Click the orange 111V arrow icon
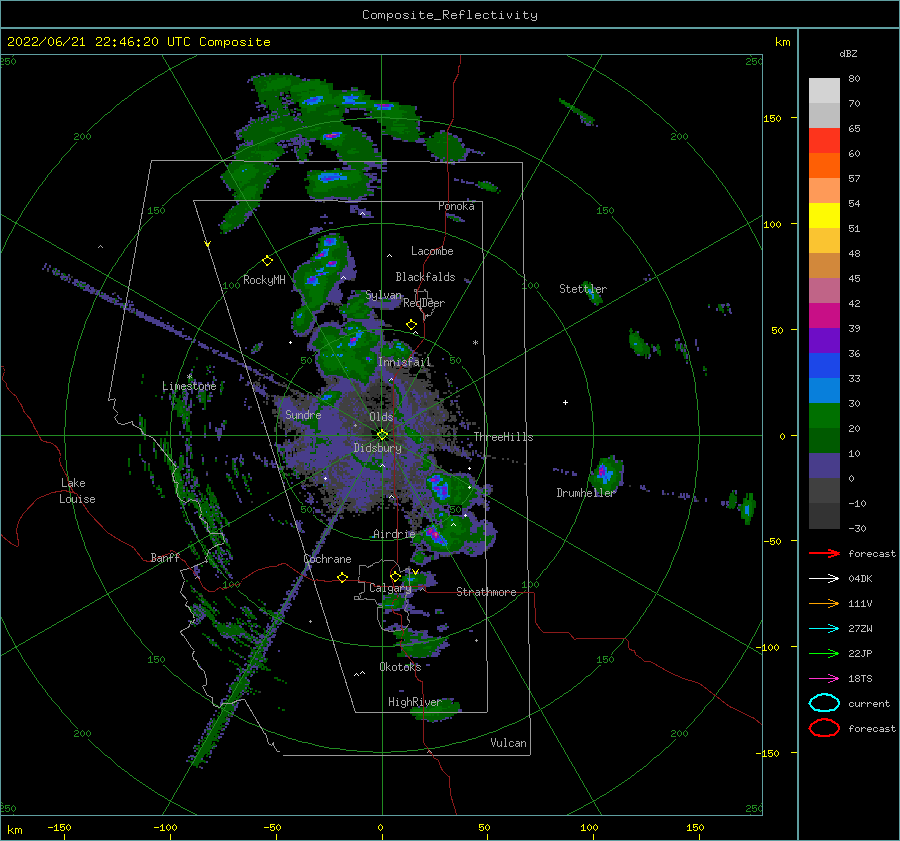 pos(824,603)
